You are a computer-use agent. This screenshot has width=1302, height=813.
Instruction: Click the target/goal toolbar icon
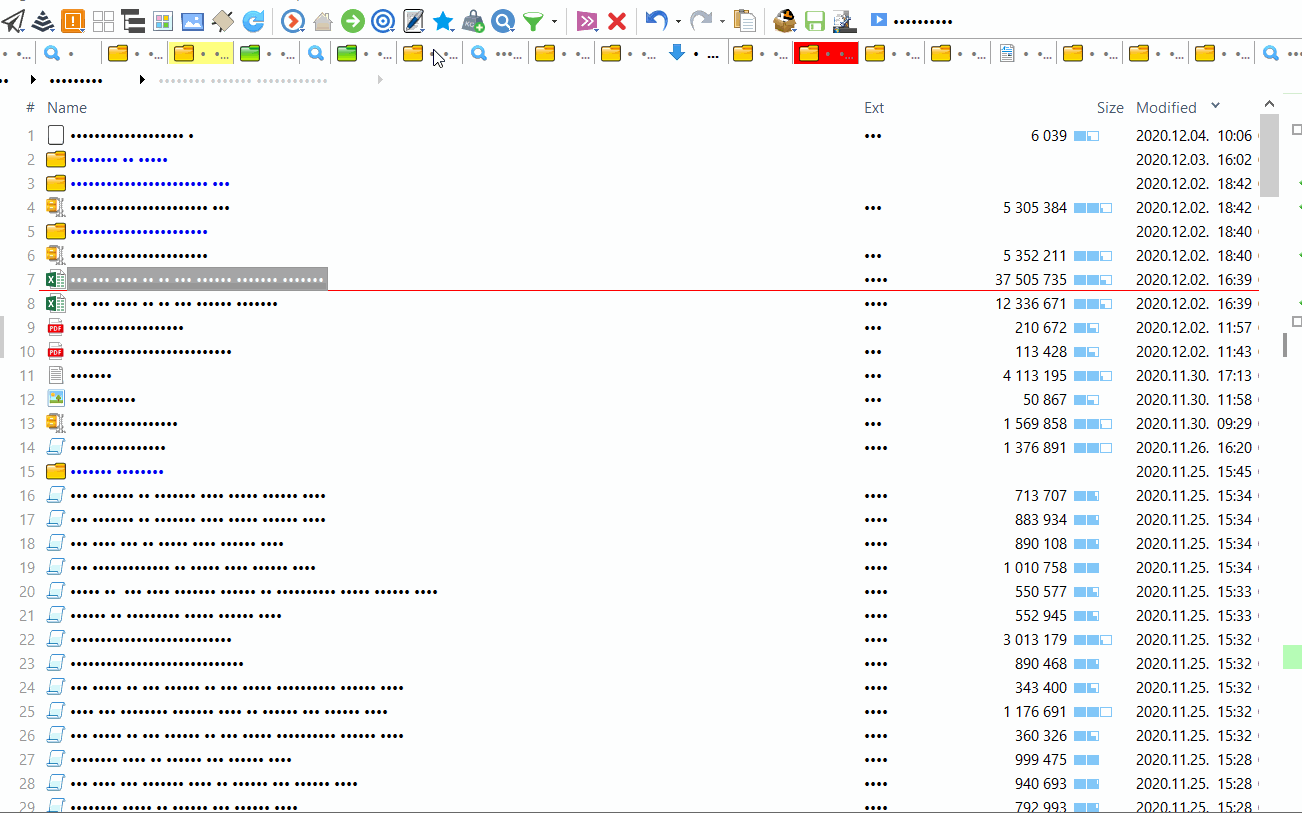pos(383,20)
